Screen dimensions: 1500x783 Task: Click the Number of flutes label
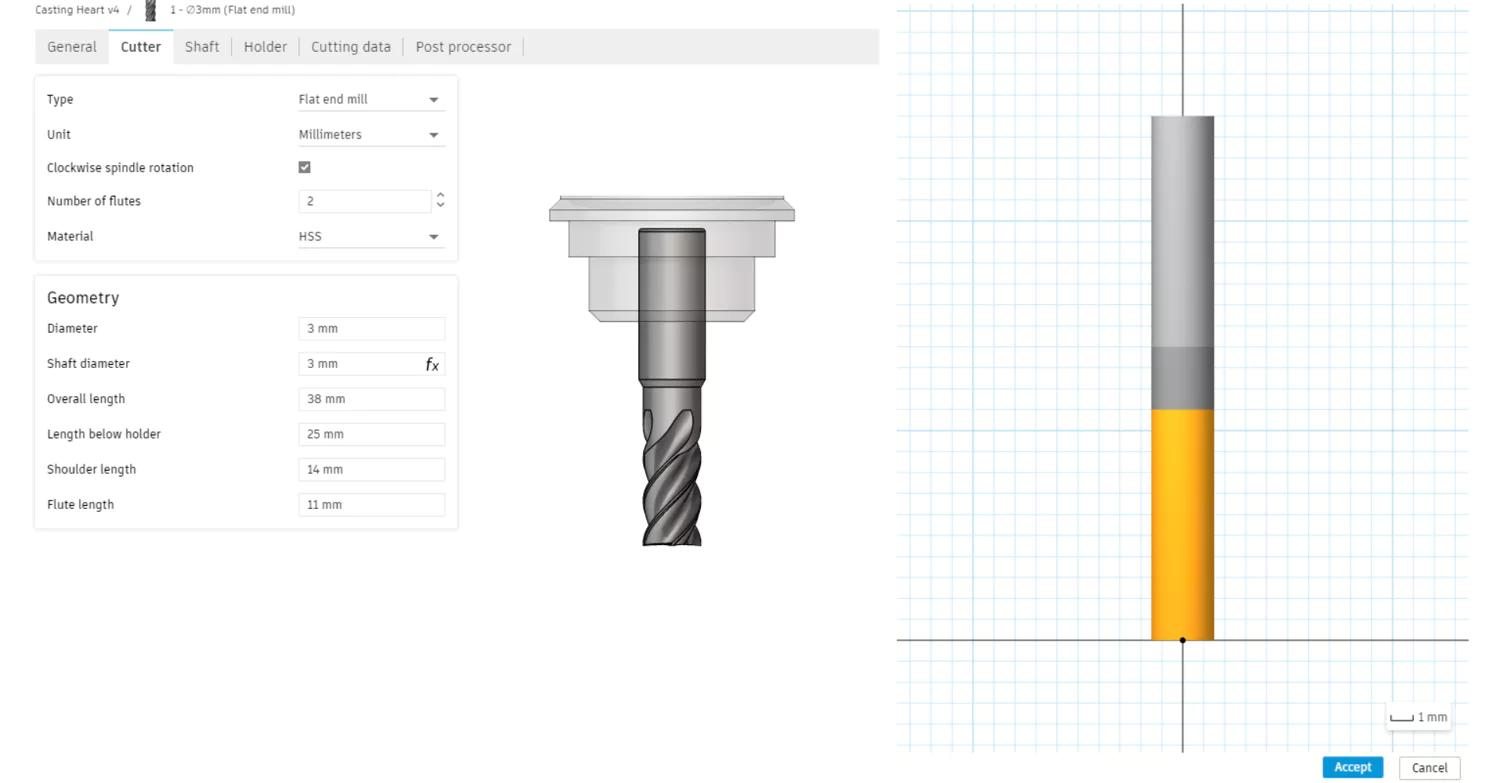point(94,201)
